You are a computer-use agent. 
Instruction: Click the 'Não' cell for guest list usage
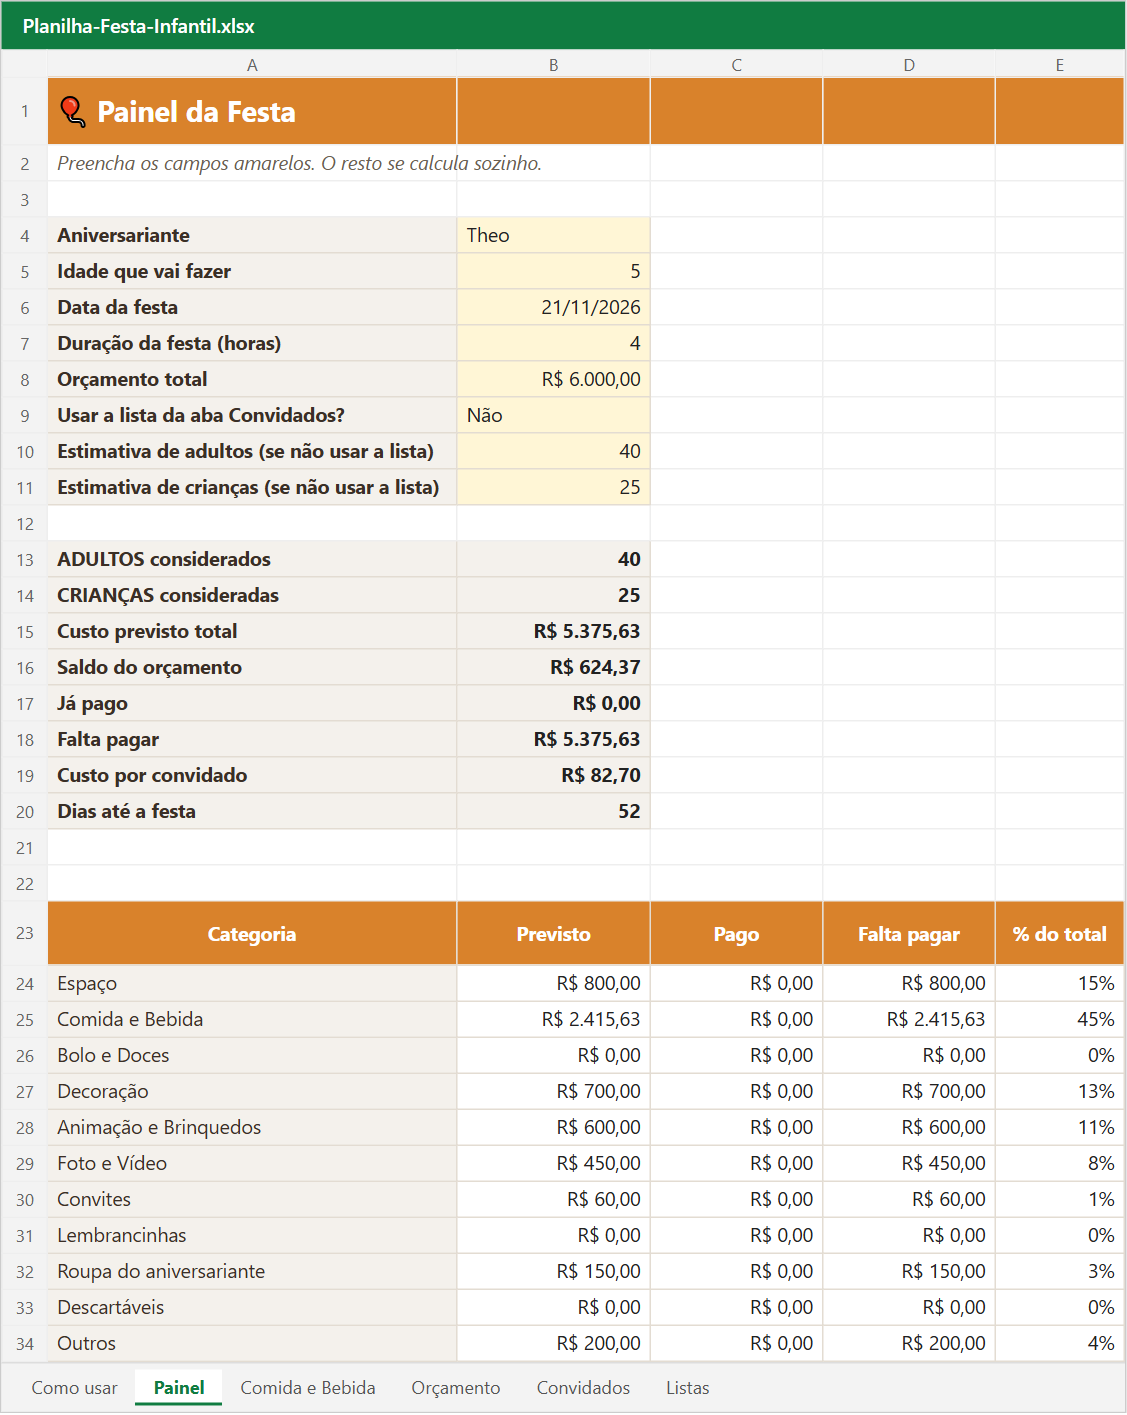tap(553, 415)
